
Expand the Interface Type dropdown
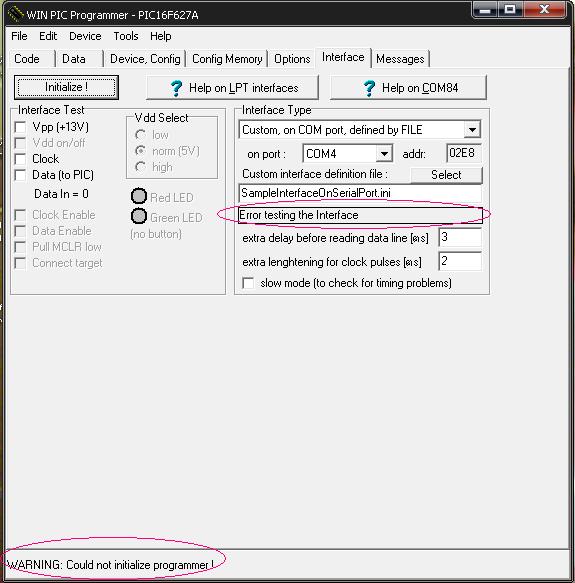pos(472,130)
